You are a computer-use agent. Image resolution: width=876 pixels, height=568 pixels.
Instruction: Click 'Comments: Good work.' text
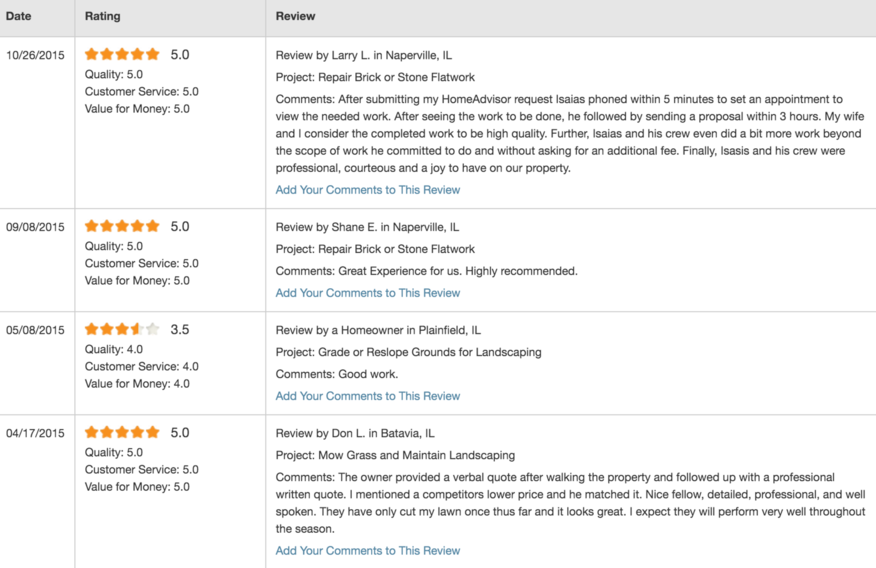(x=337, y=374)
